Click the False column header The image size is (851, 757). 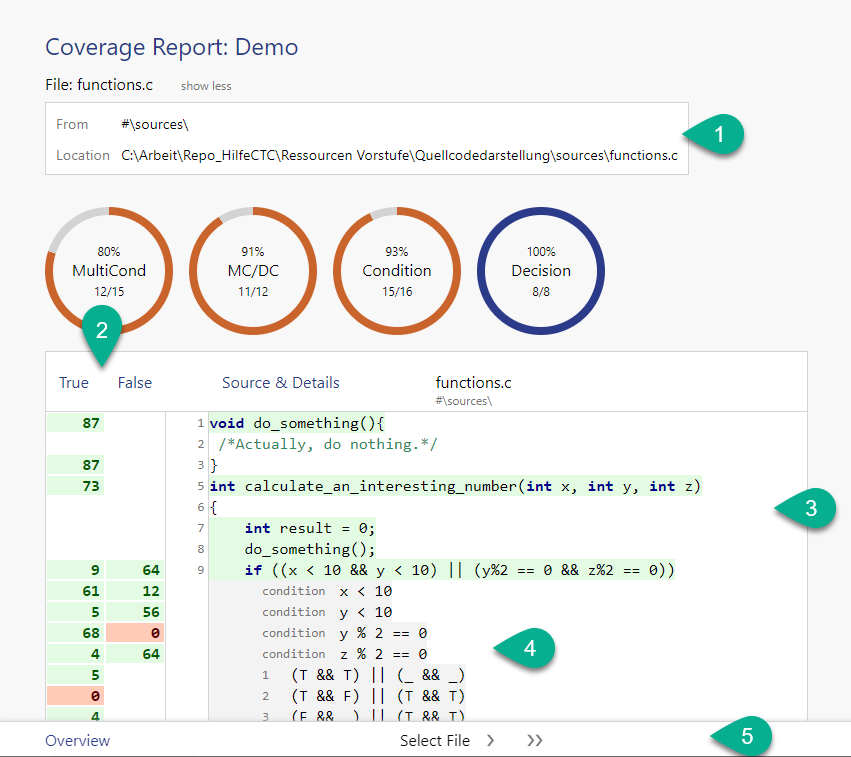[x=135, y=383]
